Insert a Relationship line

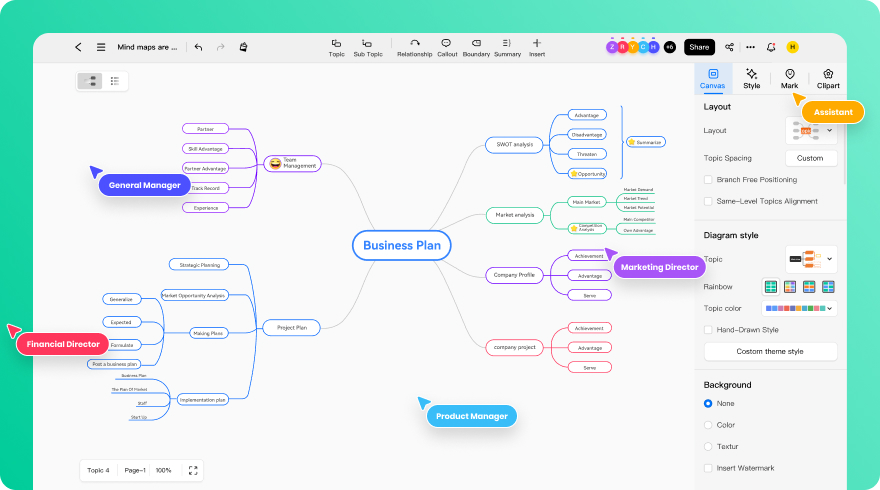click(x=414, y=47)
